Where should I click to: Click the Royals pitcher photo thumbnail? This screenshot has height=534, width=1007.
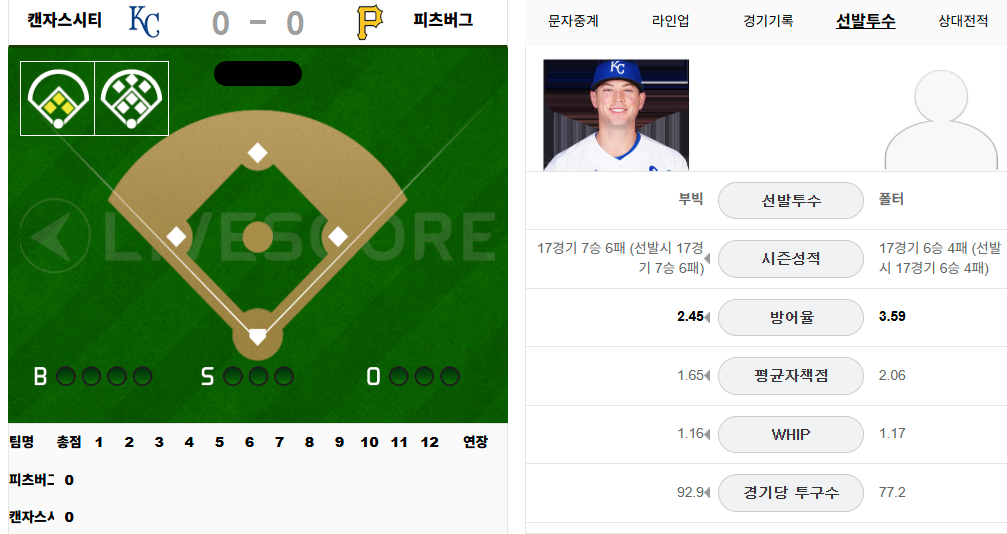[616, 115]
